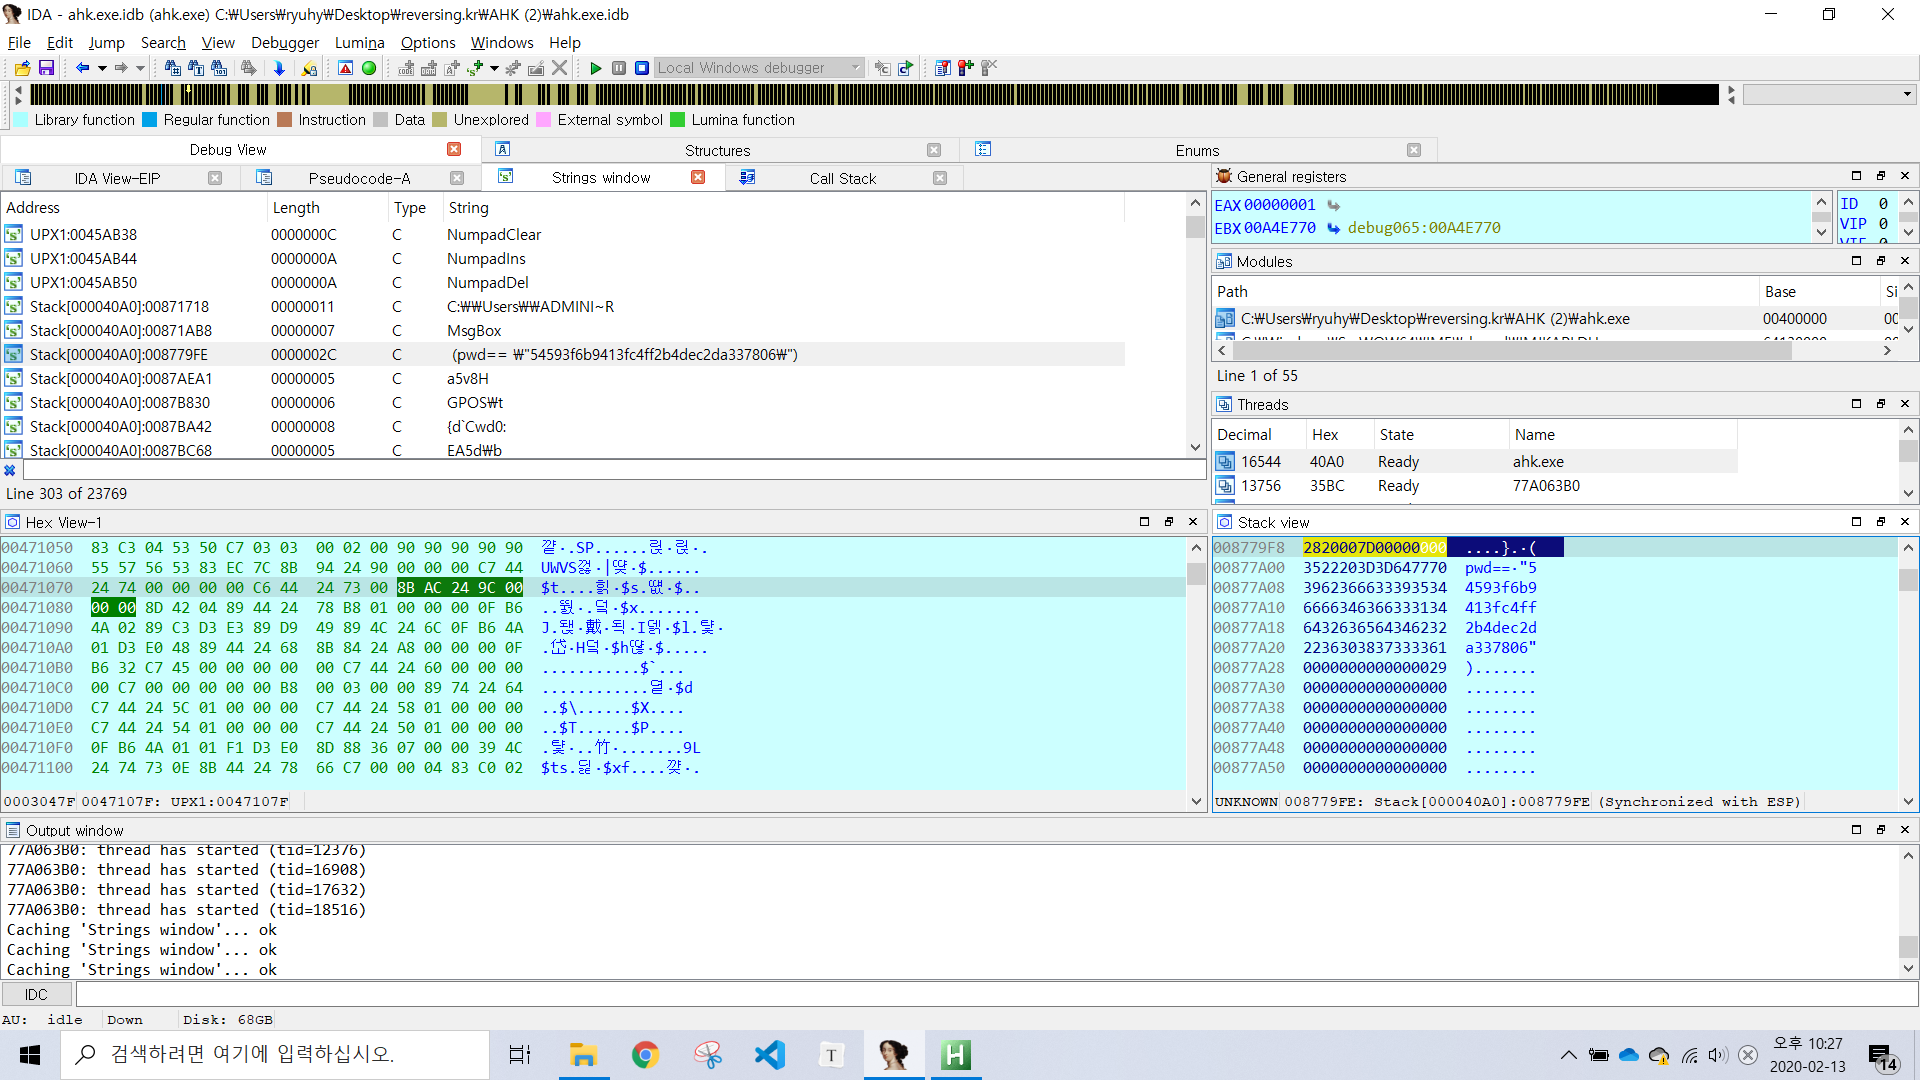Screen dimensions: 1920x1080
Task: Pause the debugged process
Action: [619, 68]
